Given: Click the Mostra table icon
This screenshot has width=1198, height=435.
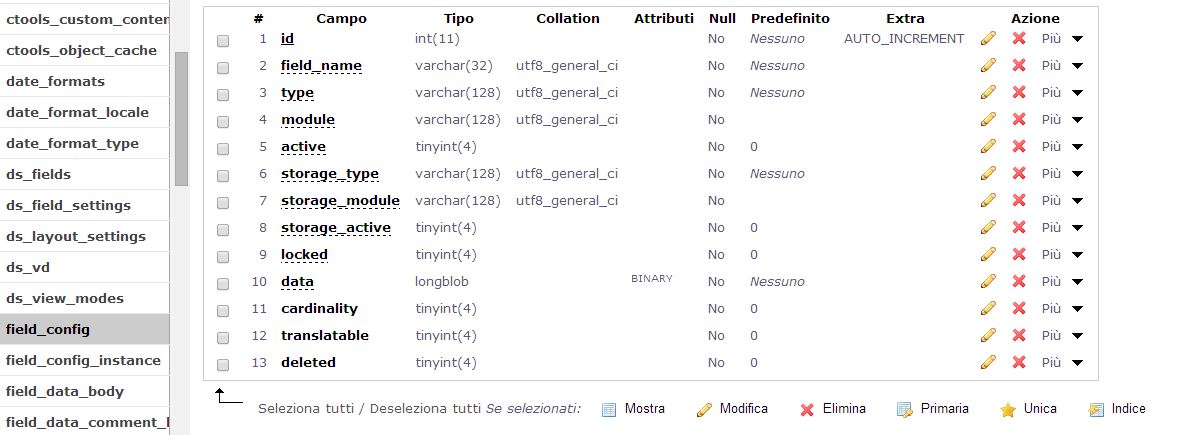Looking at the screenshot, I should coord(609,410).
